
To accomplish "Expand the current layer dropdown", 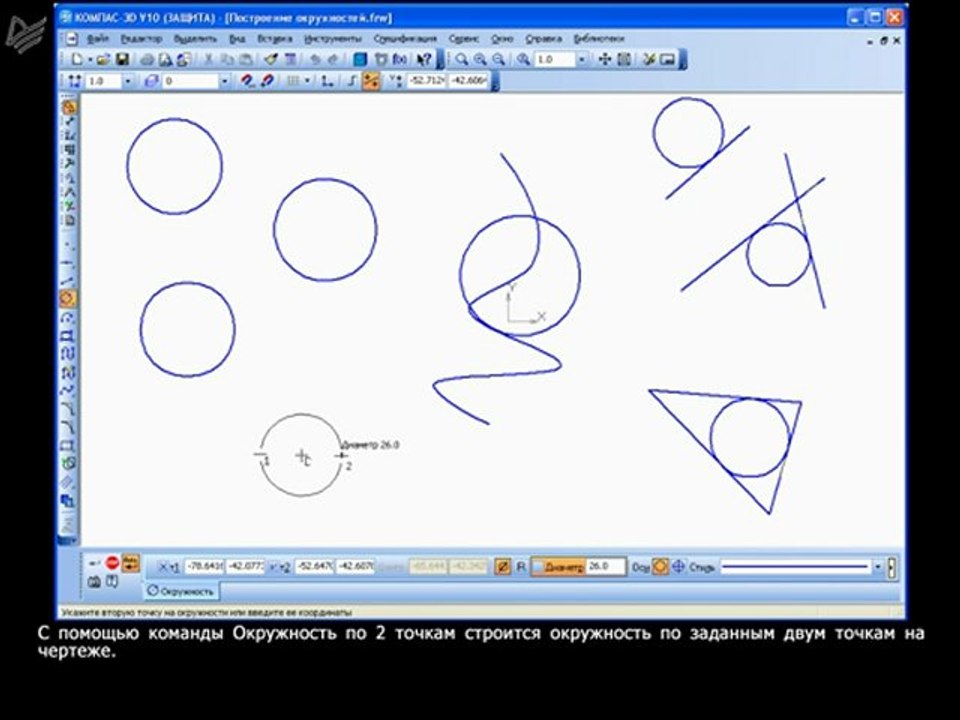I will coord(224,81).
